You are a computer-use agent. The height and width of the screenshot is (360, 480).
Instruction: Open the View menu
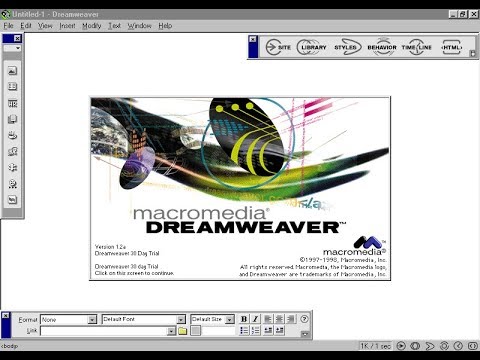45,26
